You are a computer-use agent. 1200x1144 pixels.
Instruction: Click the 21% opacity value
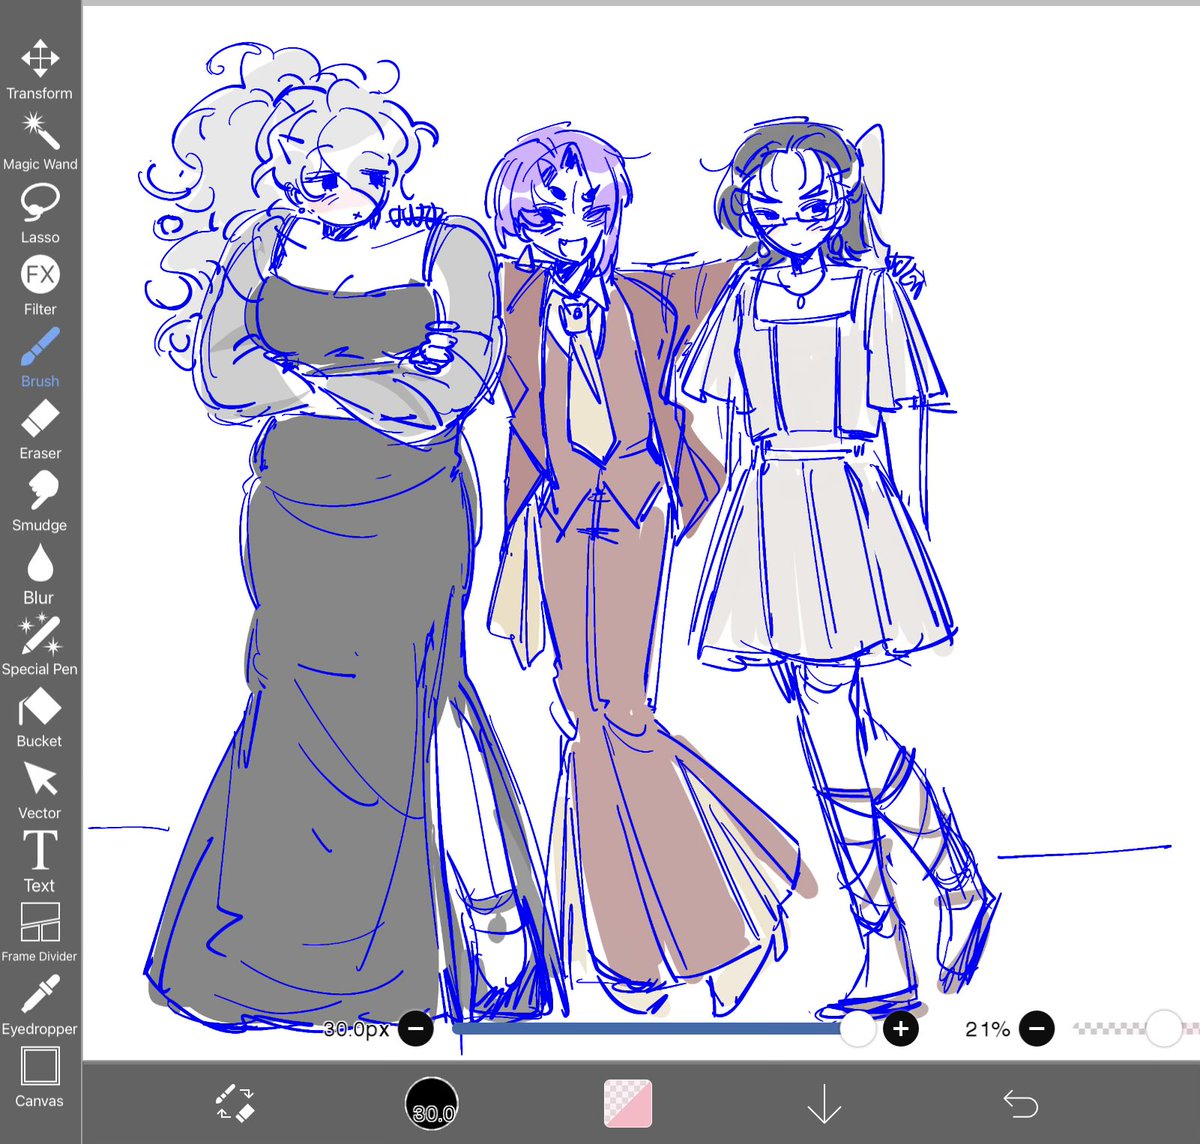coord(988,1029)
